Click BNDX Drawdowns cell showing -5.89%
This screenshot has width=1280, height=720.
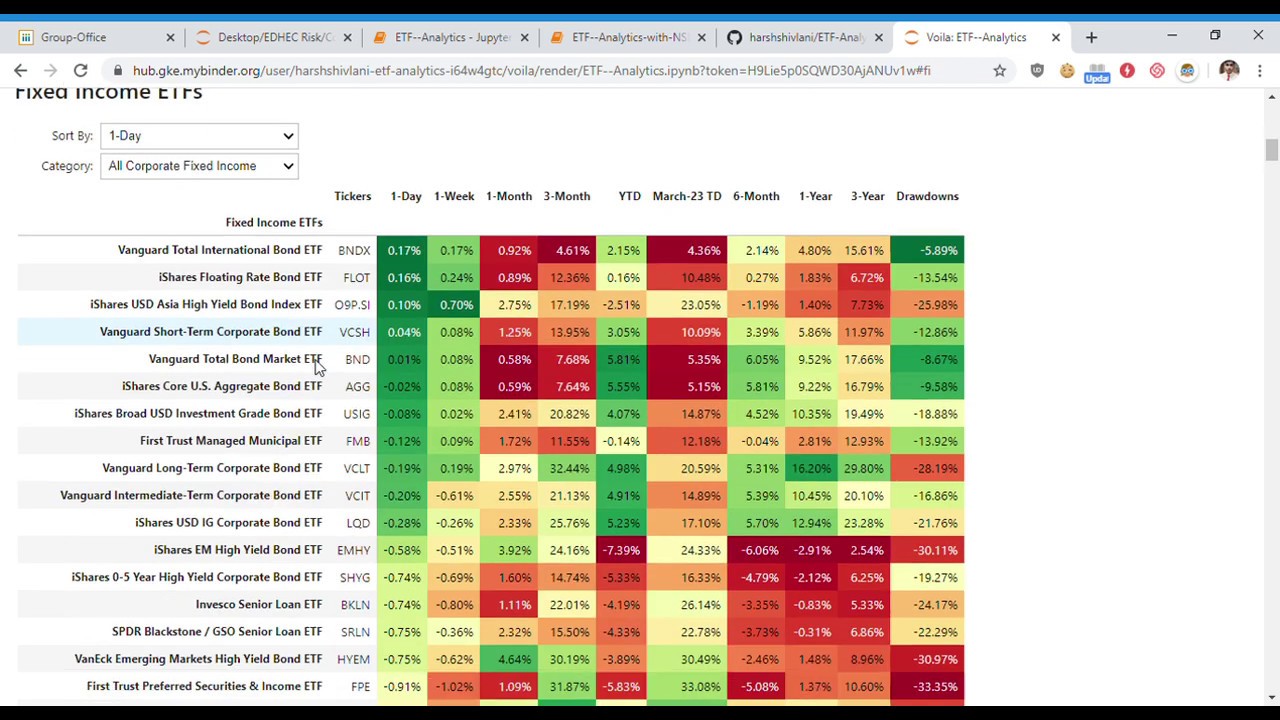coord(927,250)
